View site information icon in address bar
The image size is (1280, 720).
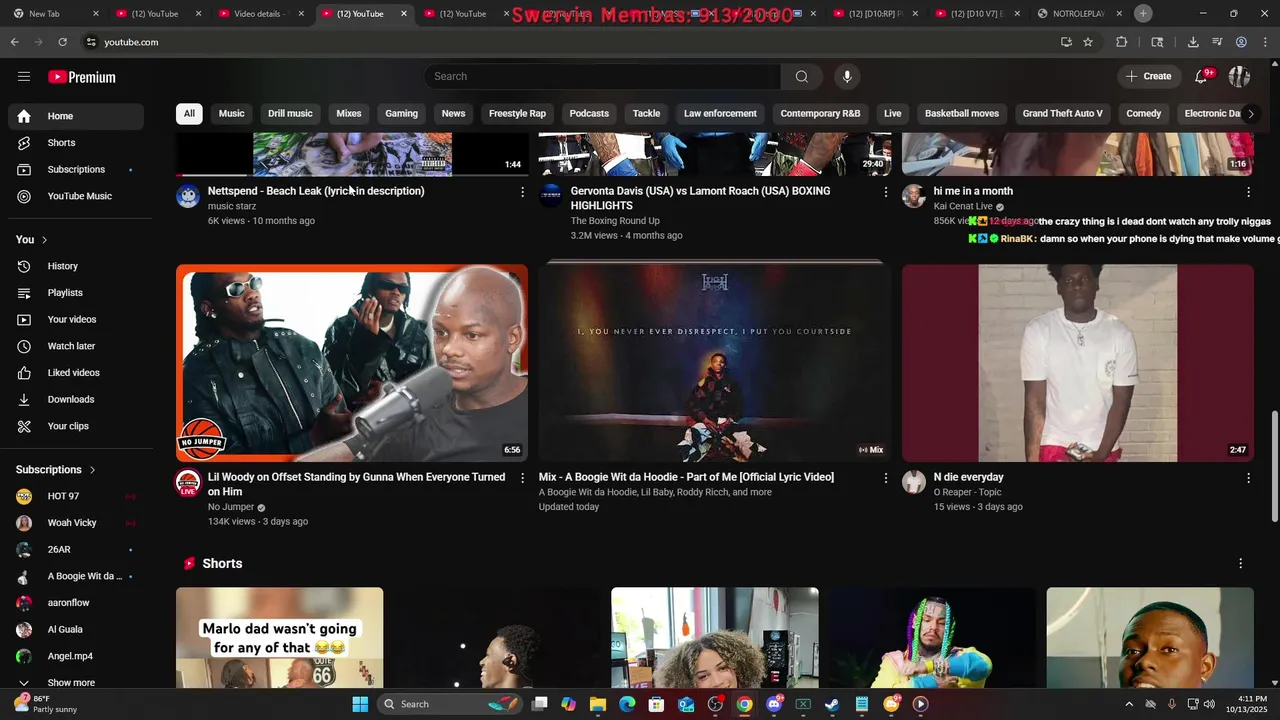click(91, 42)
